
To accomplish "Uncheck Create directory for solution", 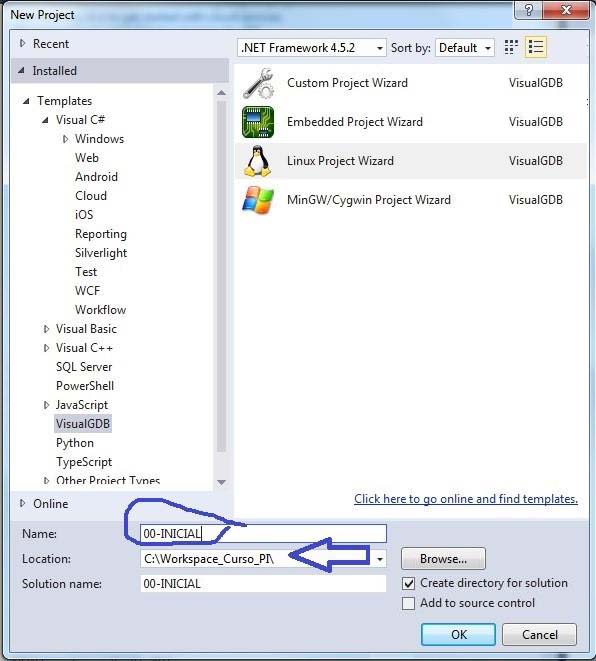I will 408,583.
